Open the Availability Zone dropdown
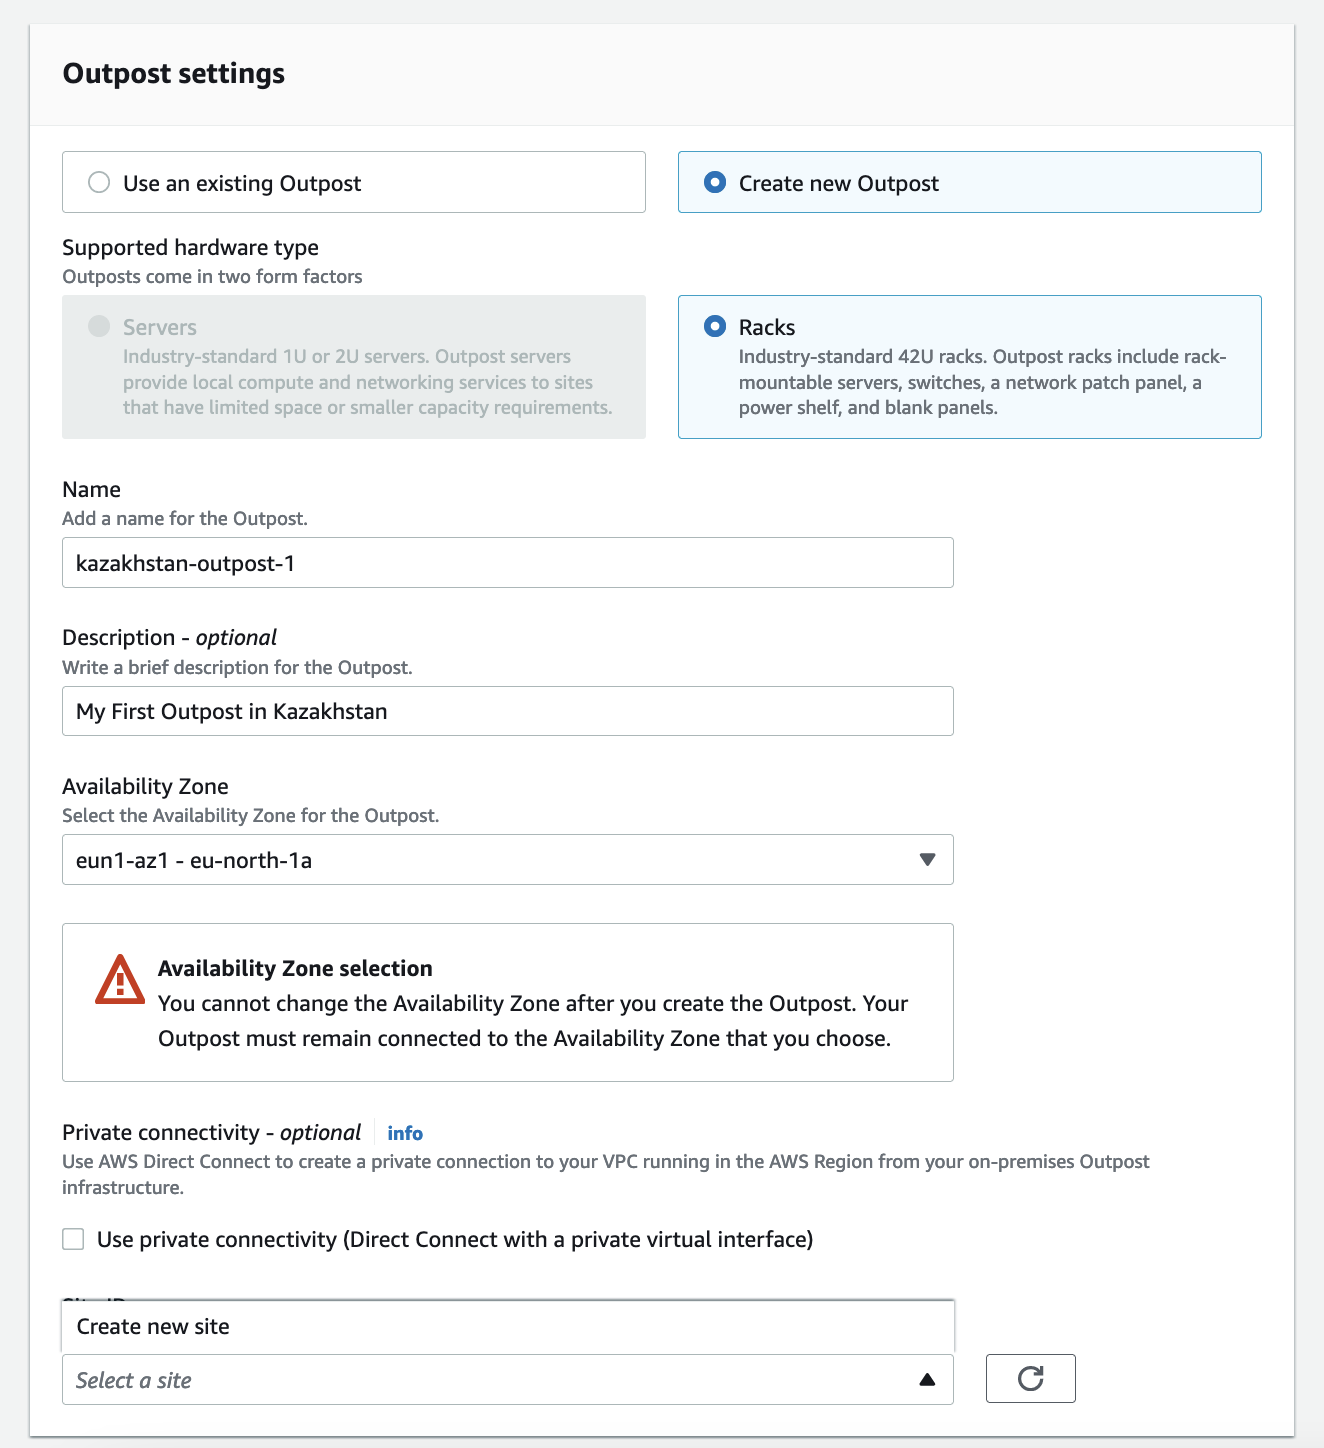 (507, 860)
